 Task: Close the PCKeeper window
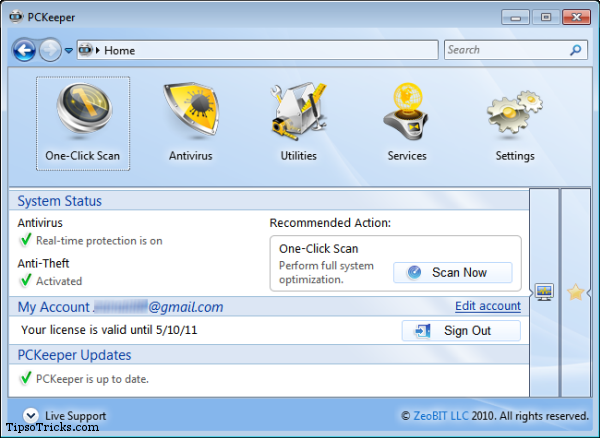[577, 18]
